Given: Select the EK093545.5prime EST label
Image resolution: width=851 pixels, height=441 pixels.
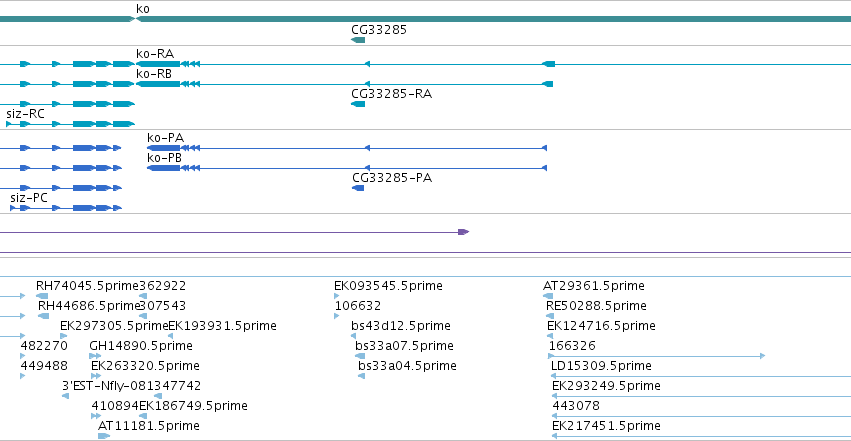Looking at the screenshot, I should pos(389,285).
